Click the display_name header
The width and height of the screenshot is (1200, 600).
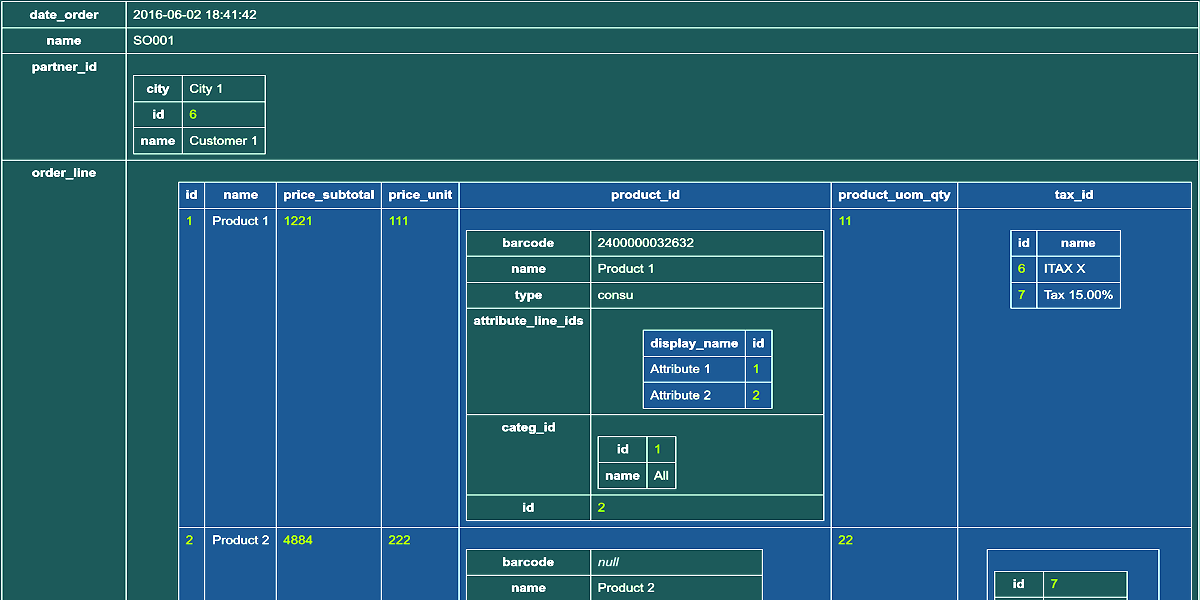694,343
